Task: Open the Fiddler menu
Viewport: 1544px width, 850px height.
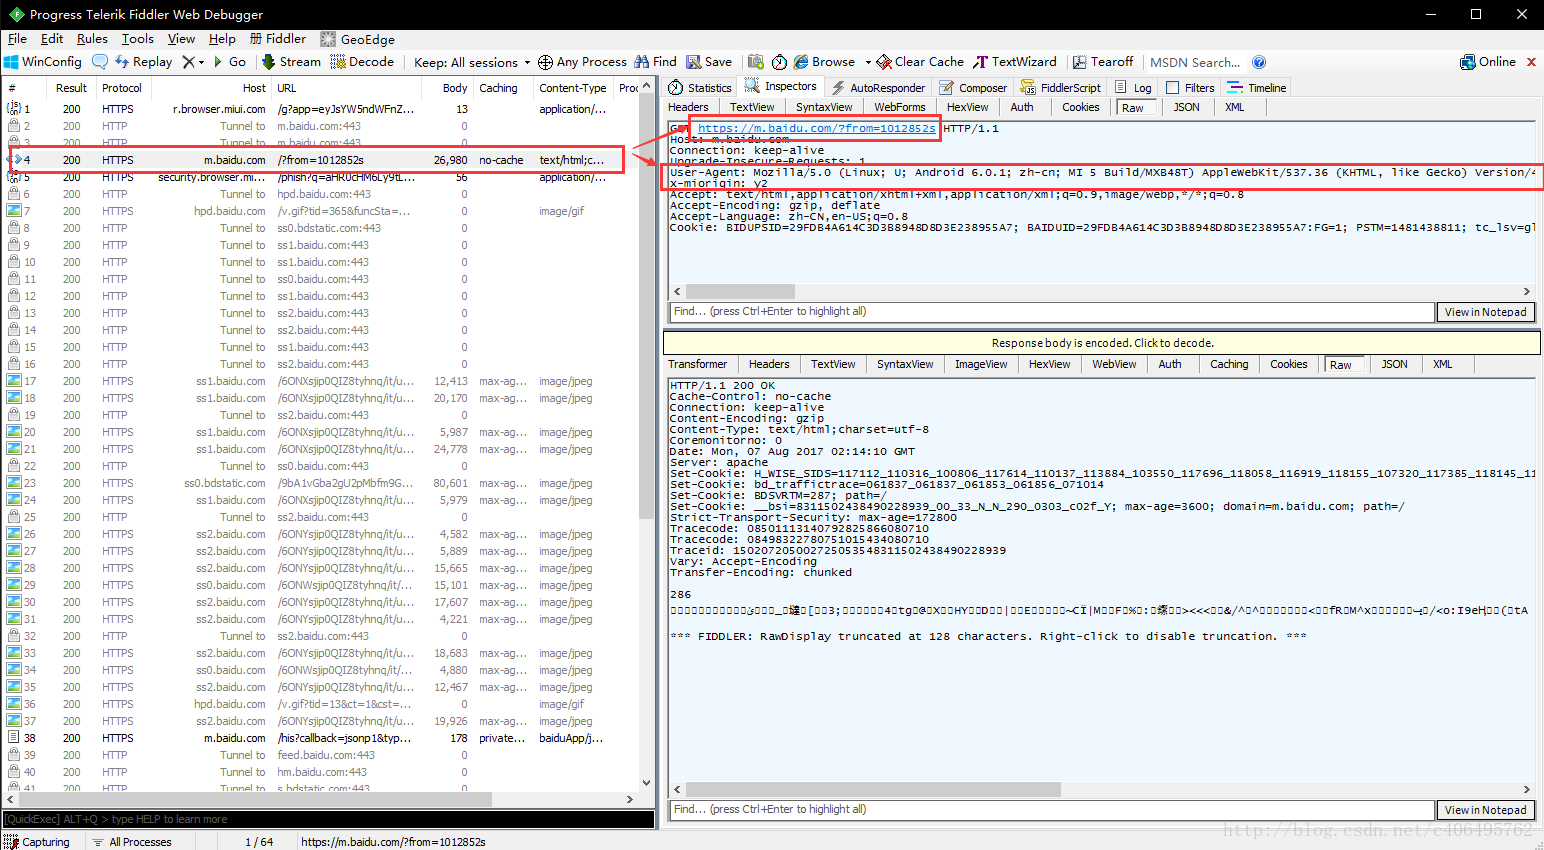Action: pos(278,39)
